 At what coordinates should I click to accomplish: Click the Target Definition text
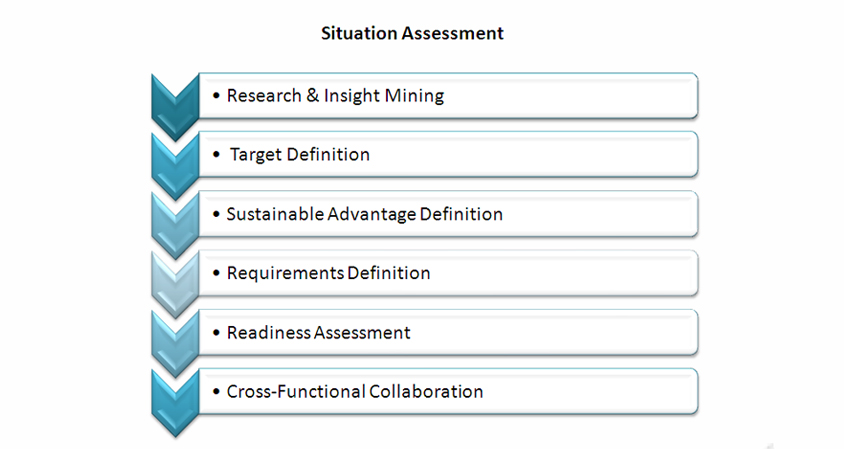[x=300, y=155]
